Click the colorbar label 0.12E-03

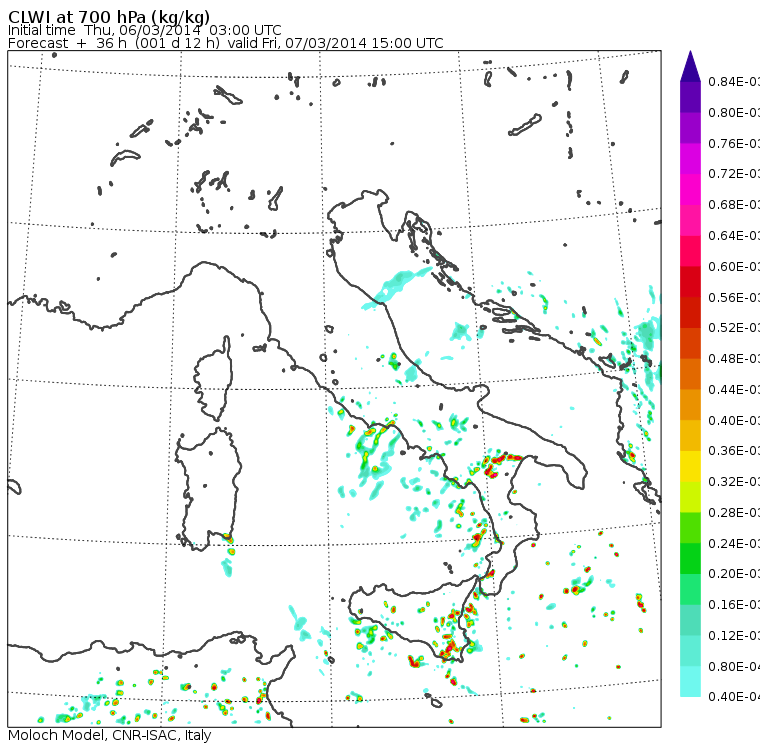734,636
